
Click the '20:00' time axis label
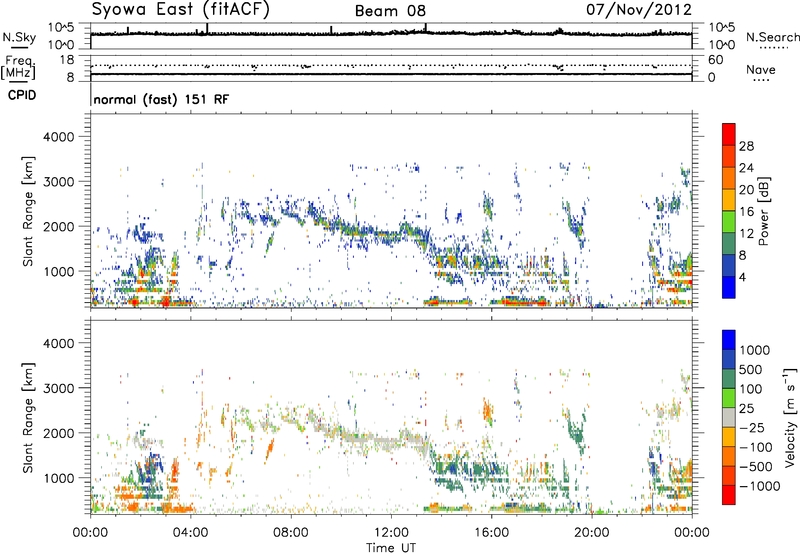tap(592, 532)
